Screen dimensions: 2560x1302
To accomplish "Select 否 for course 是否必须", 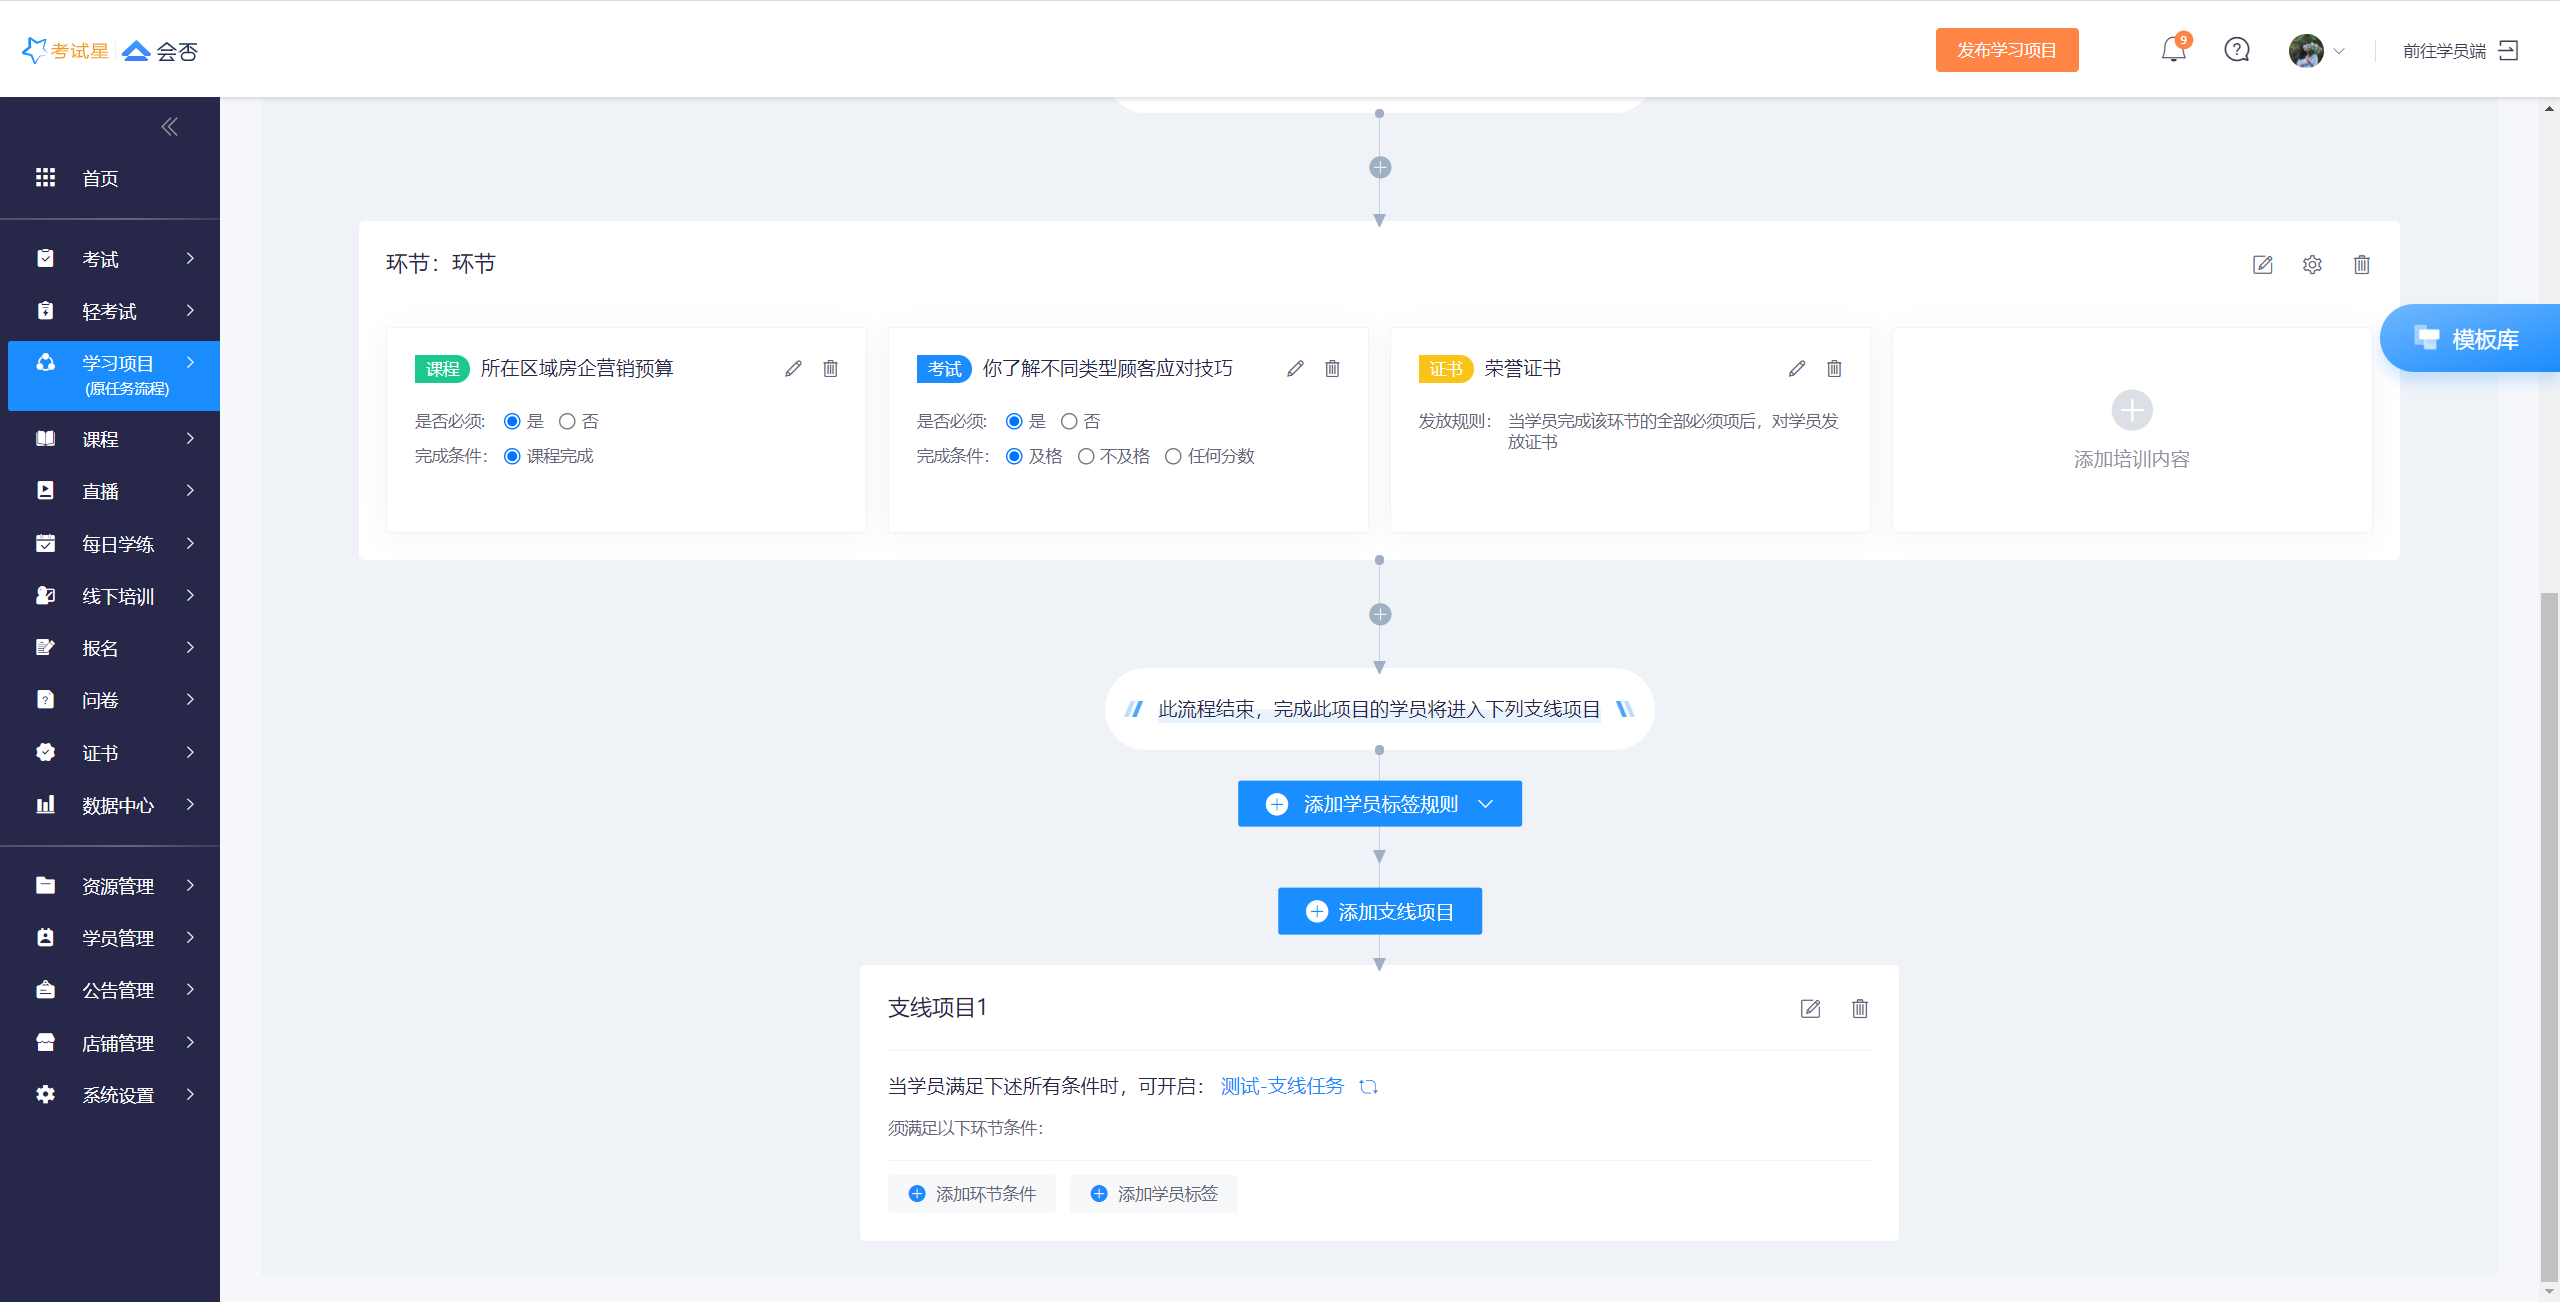I will [567, 422].
